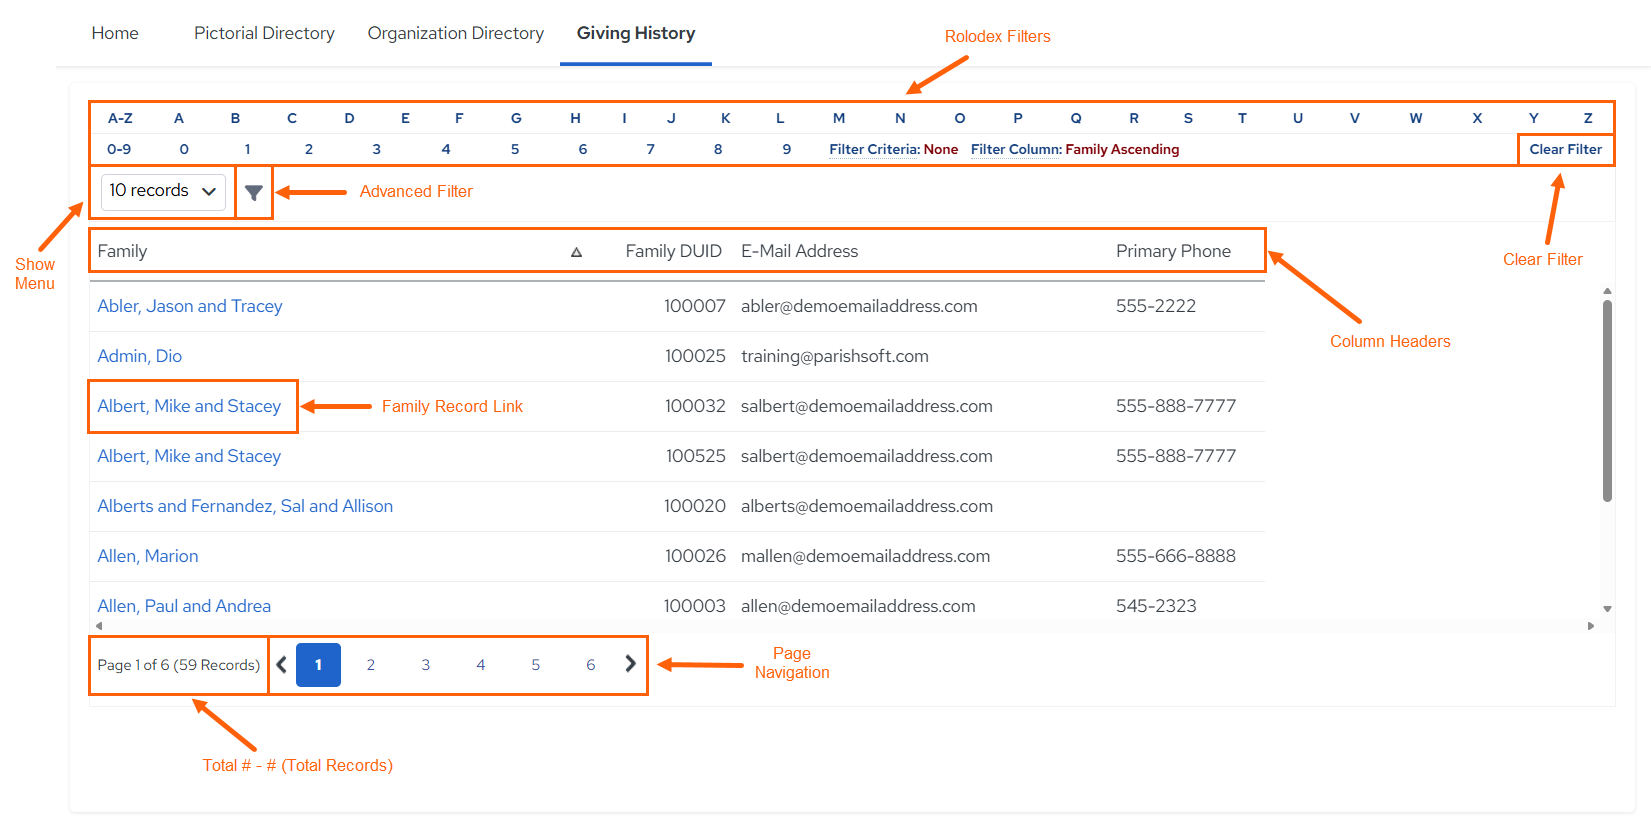The image size is (1651, 828).
Task: Open Alberts and Fernandez, Sal and Allison
Action: (245, 506)
